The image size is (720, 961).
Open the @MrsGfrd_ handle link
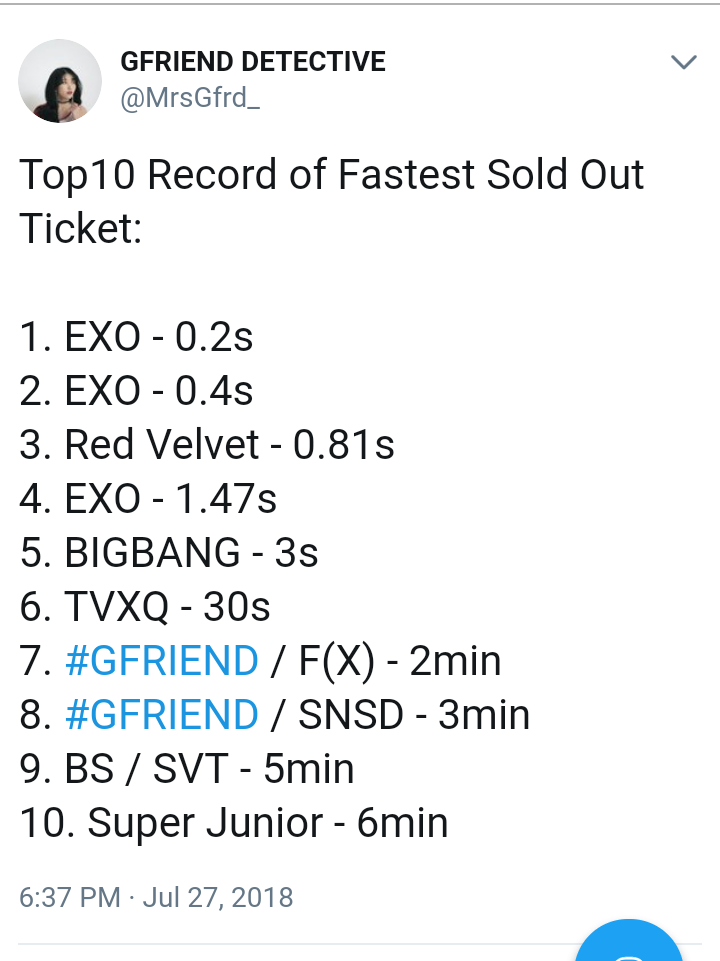[190, 97]
